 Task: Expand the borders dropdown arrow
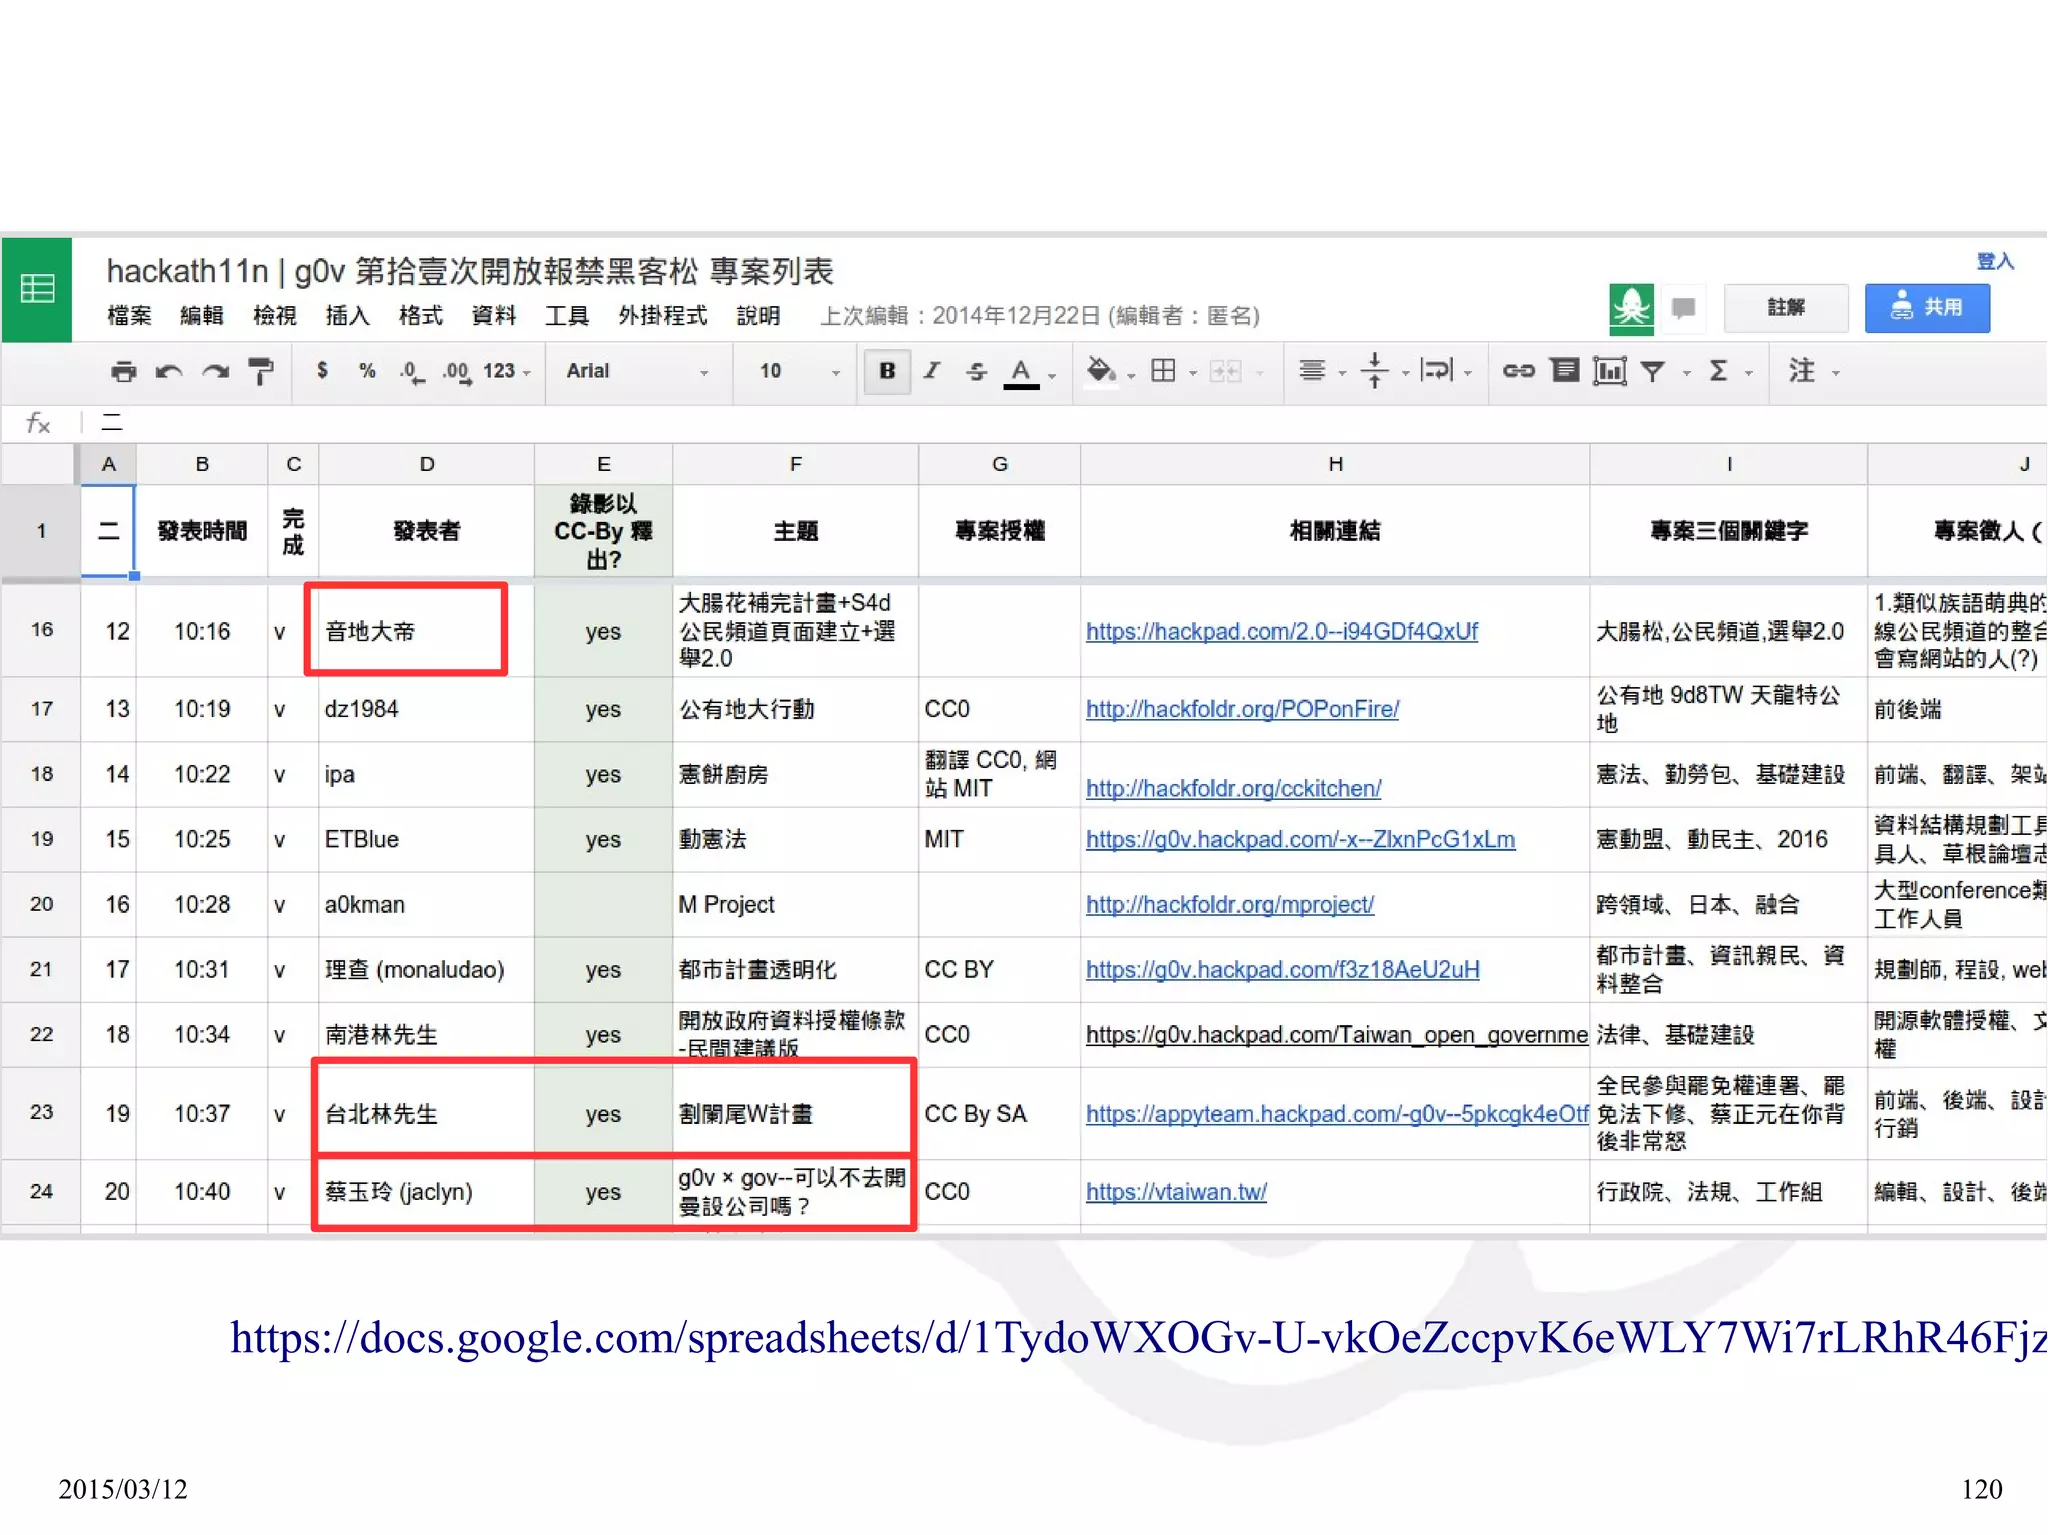1192,374
